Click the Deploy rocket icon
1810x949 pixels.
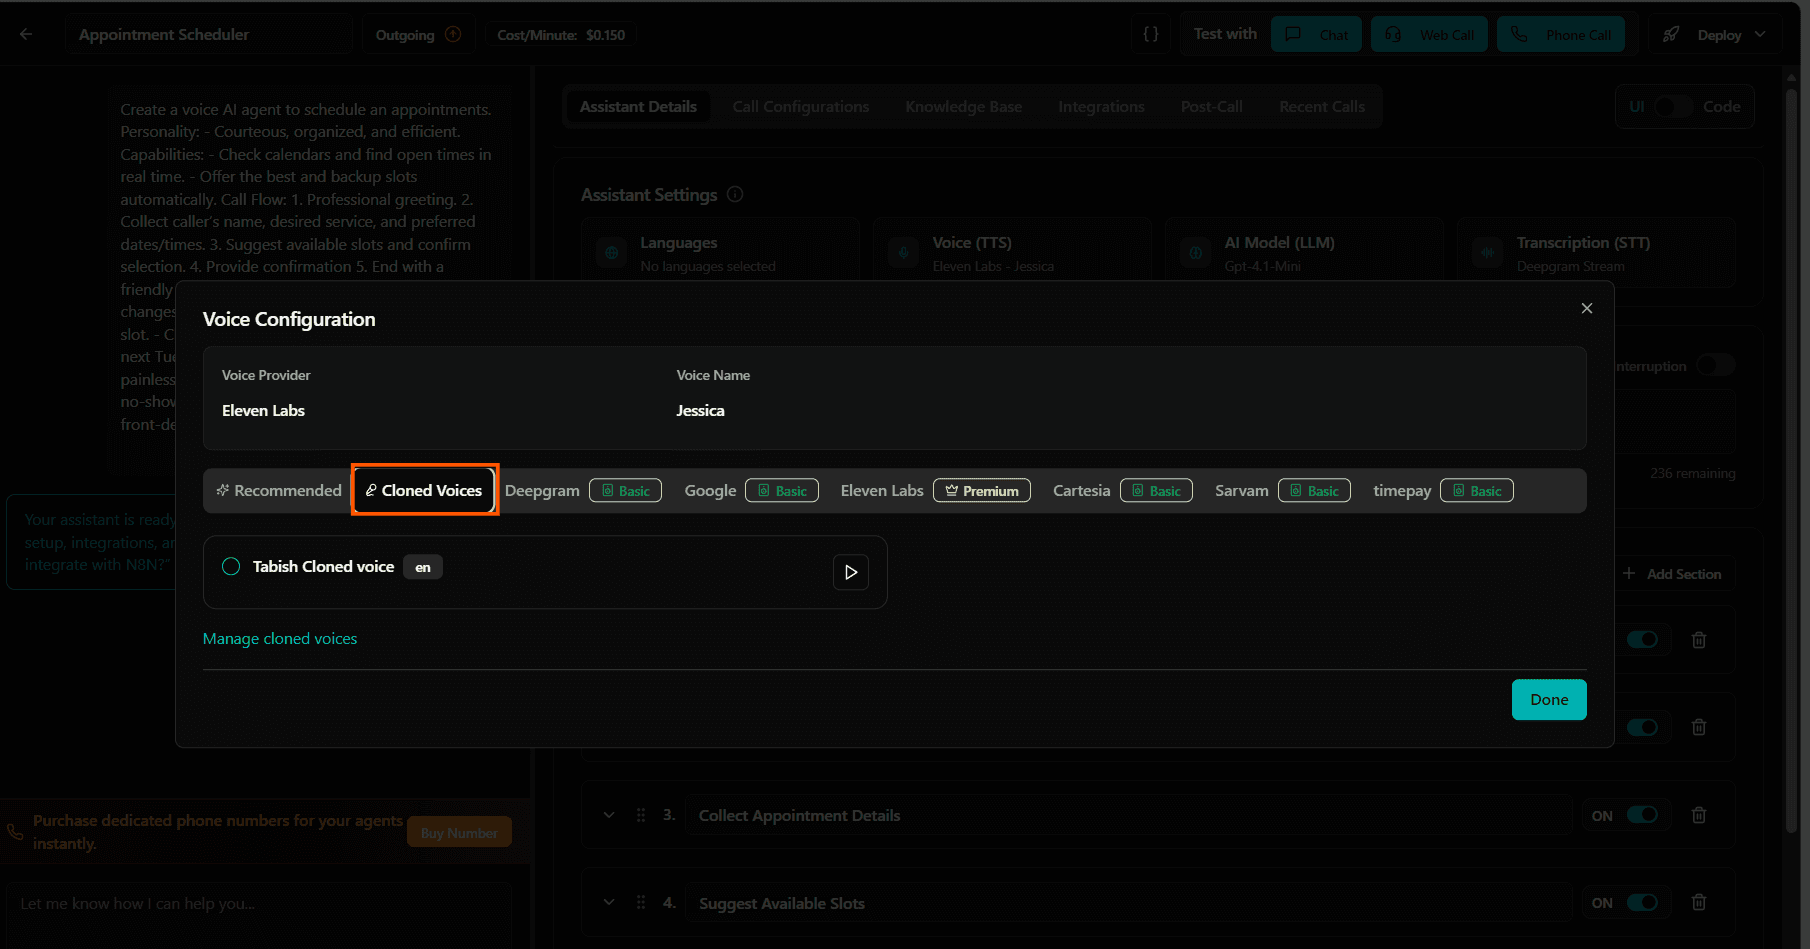tap(1671, 33)
